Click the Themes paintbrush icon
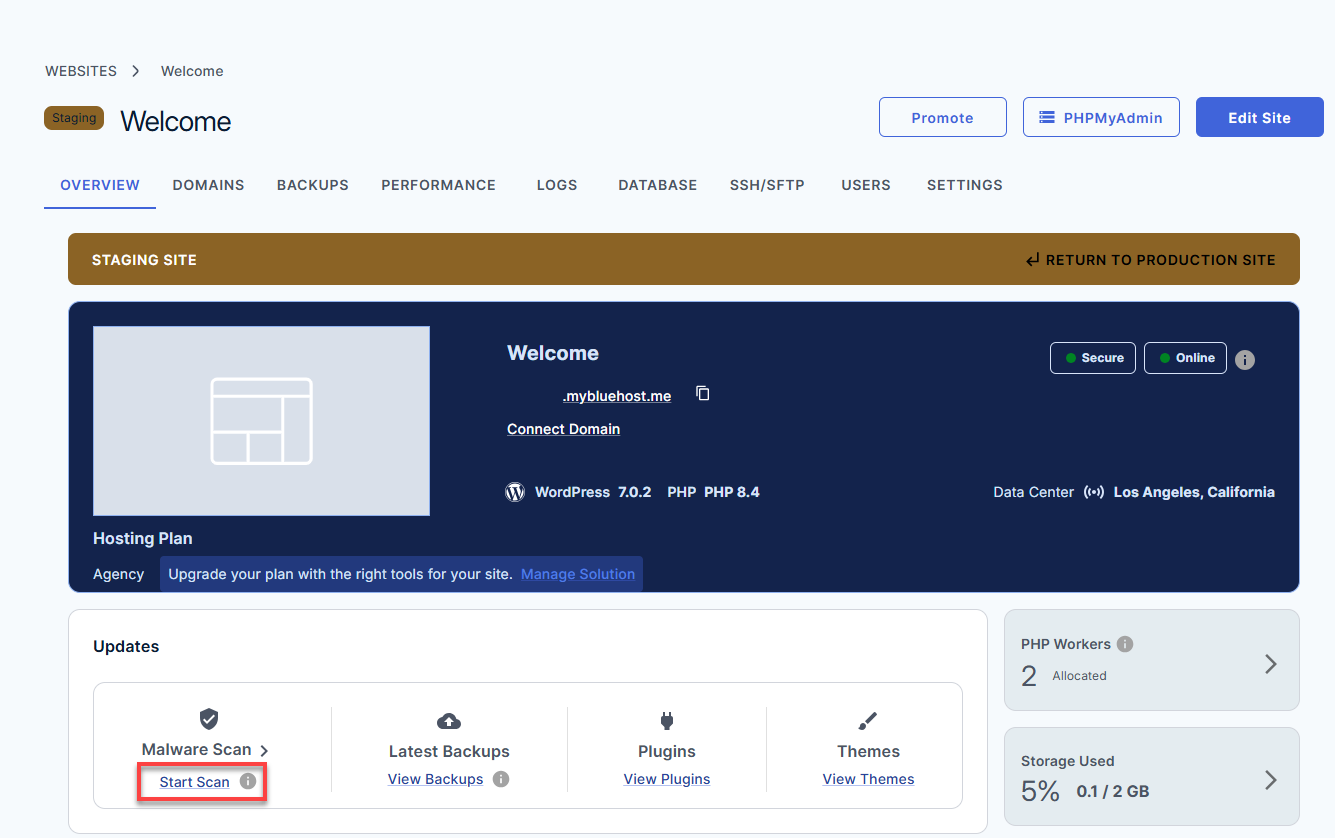This screenshot has height=838, width=1335. click(868, 721)
